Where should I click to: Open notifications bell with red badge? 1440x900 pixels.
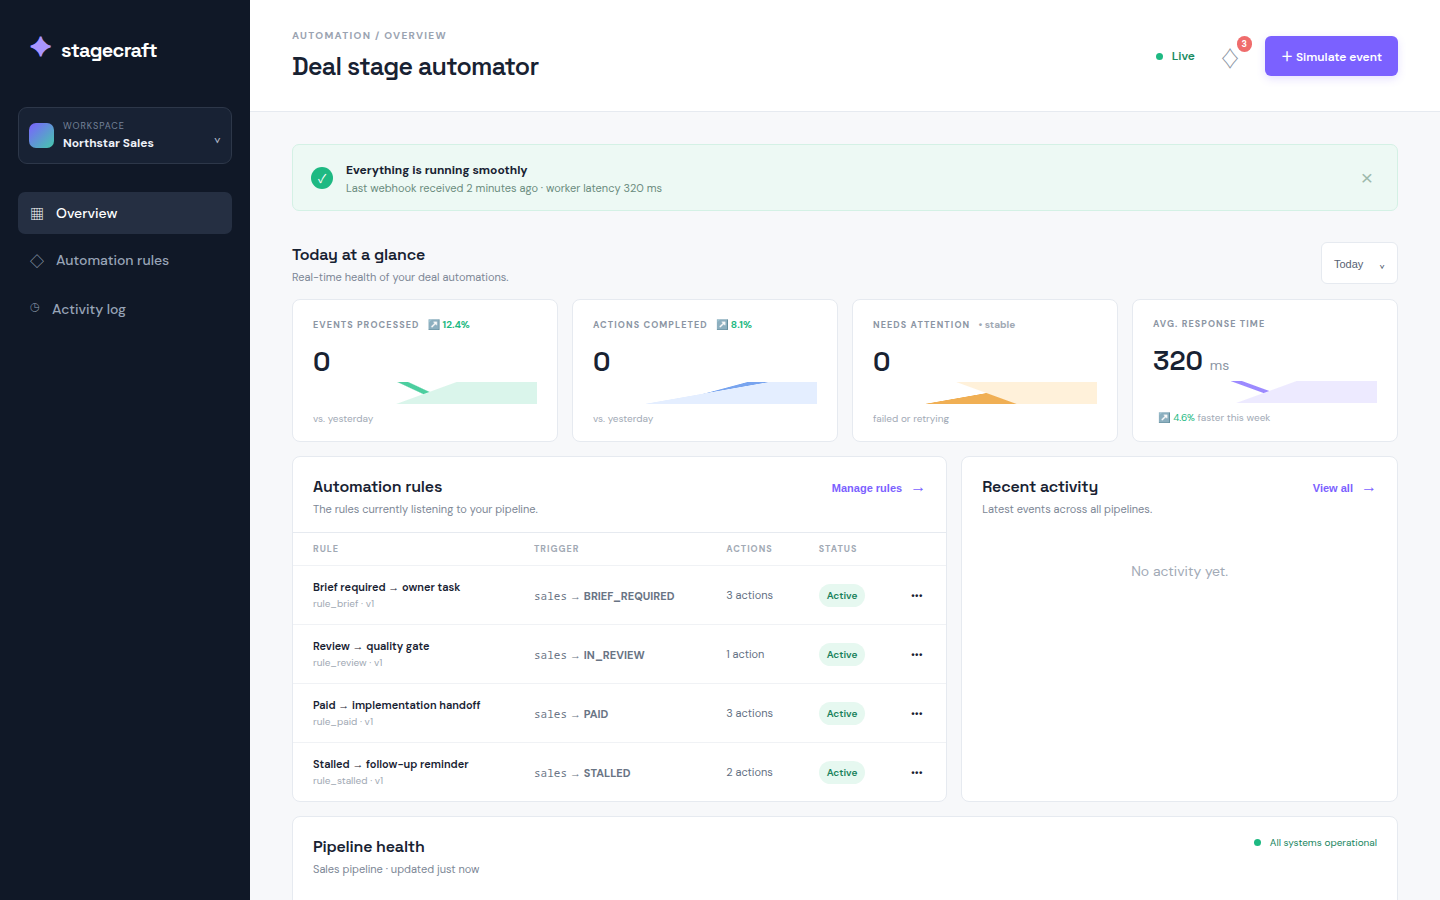pyautogui.click(x=1231, y=57)
